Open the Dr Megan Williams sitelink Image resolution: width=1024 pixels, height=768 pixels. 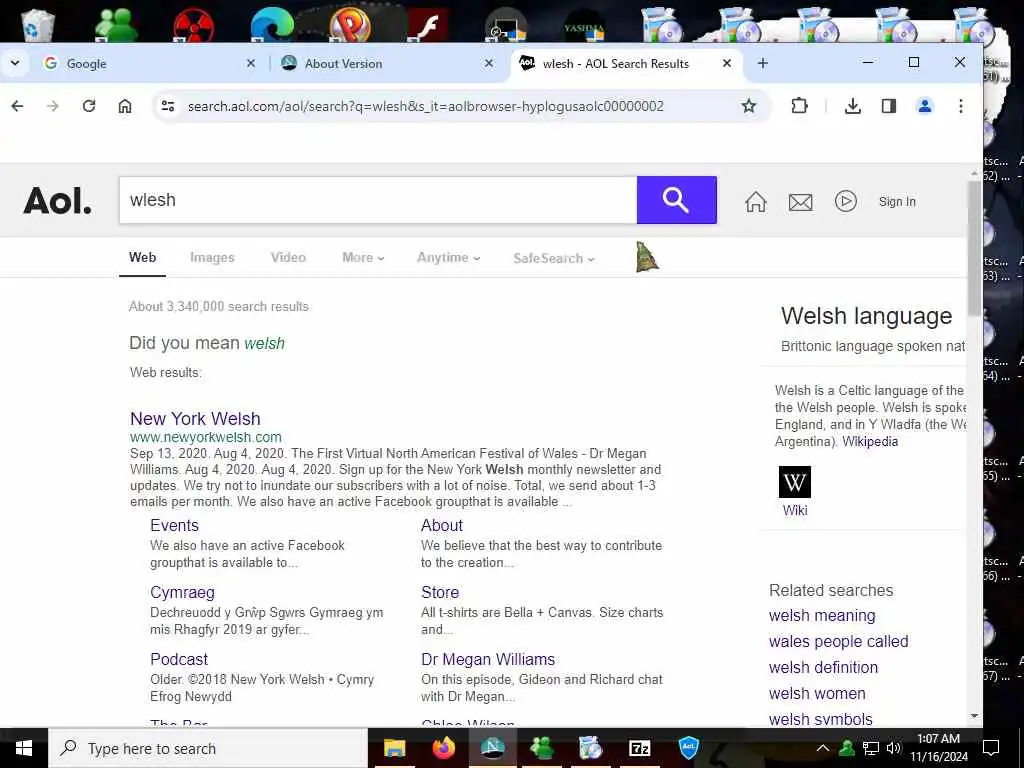point(488,659)
